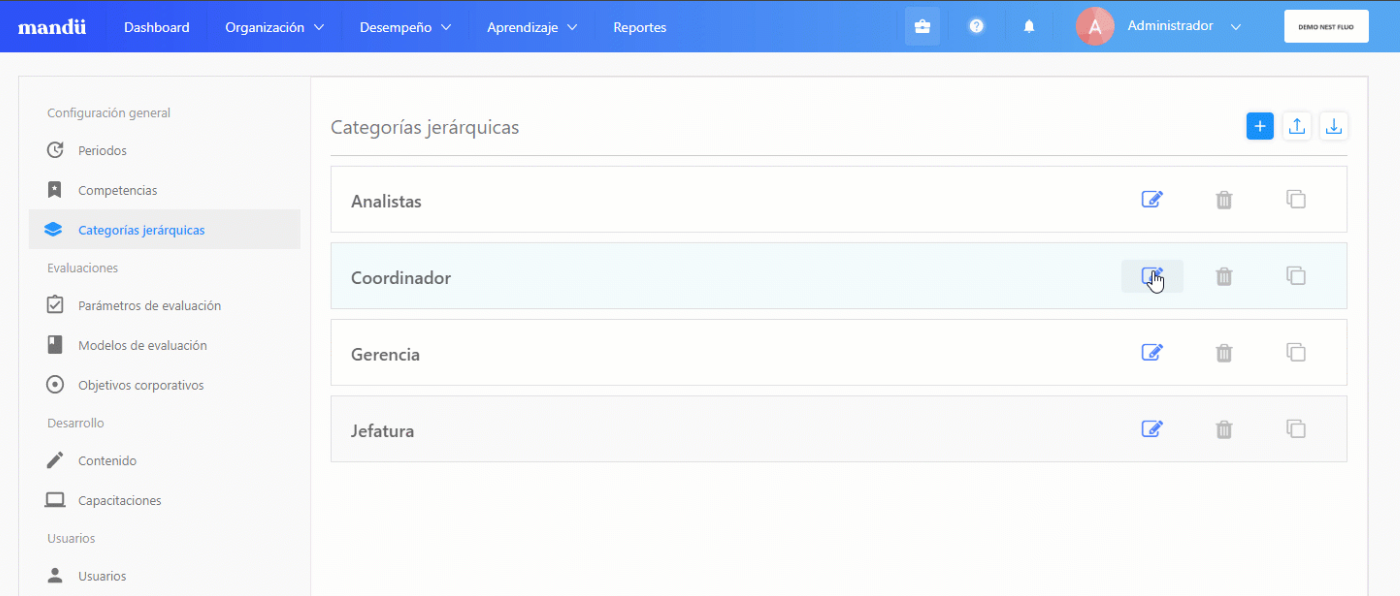Image resolution: width=1400 pixels, height=596 pixels.
Task: Click the Parámetros de evaluación clipboard icon
Action: click(x=55, y=305)
